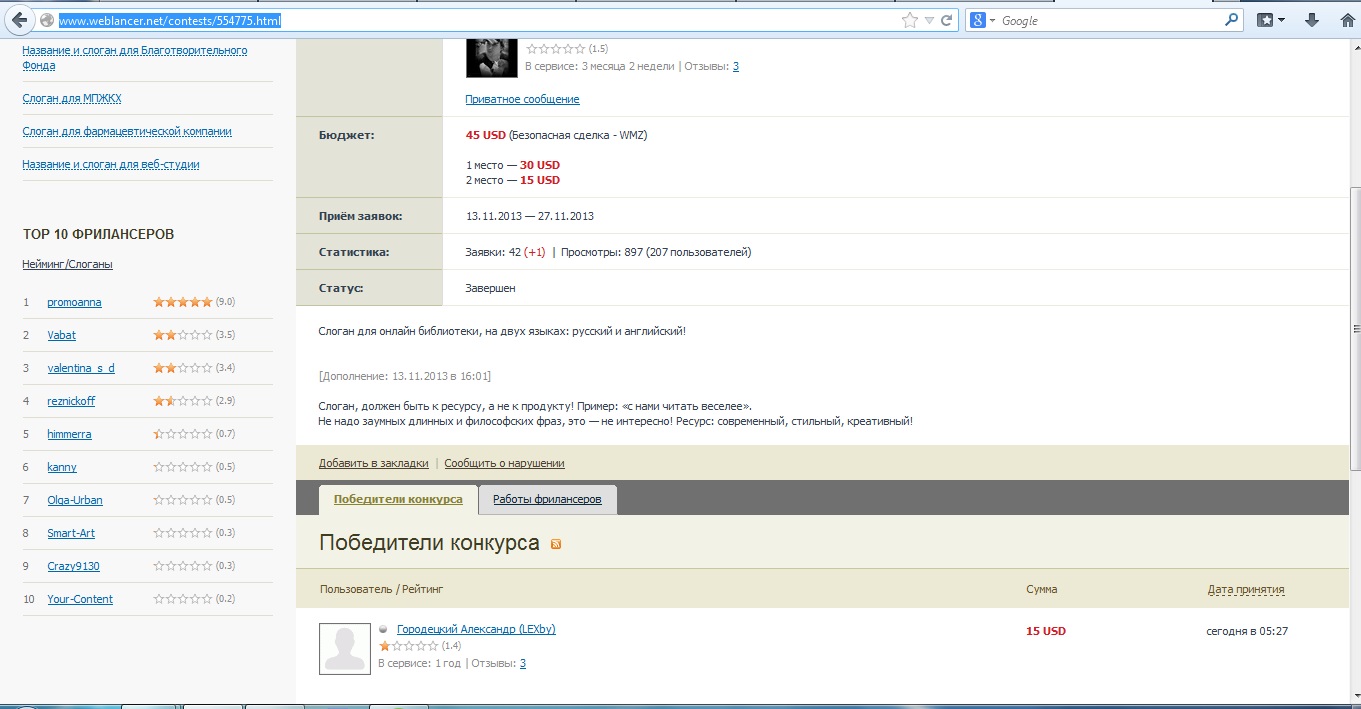The width and height of the screenshot is (1361, 709).
Task: Open promoanna freelancer profile
Action: pyautogui.click(x=74, y=302)
